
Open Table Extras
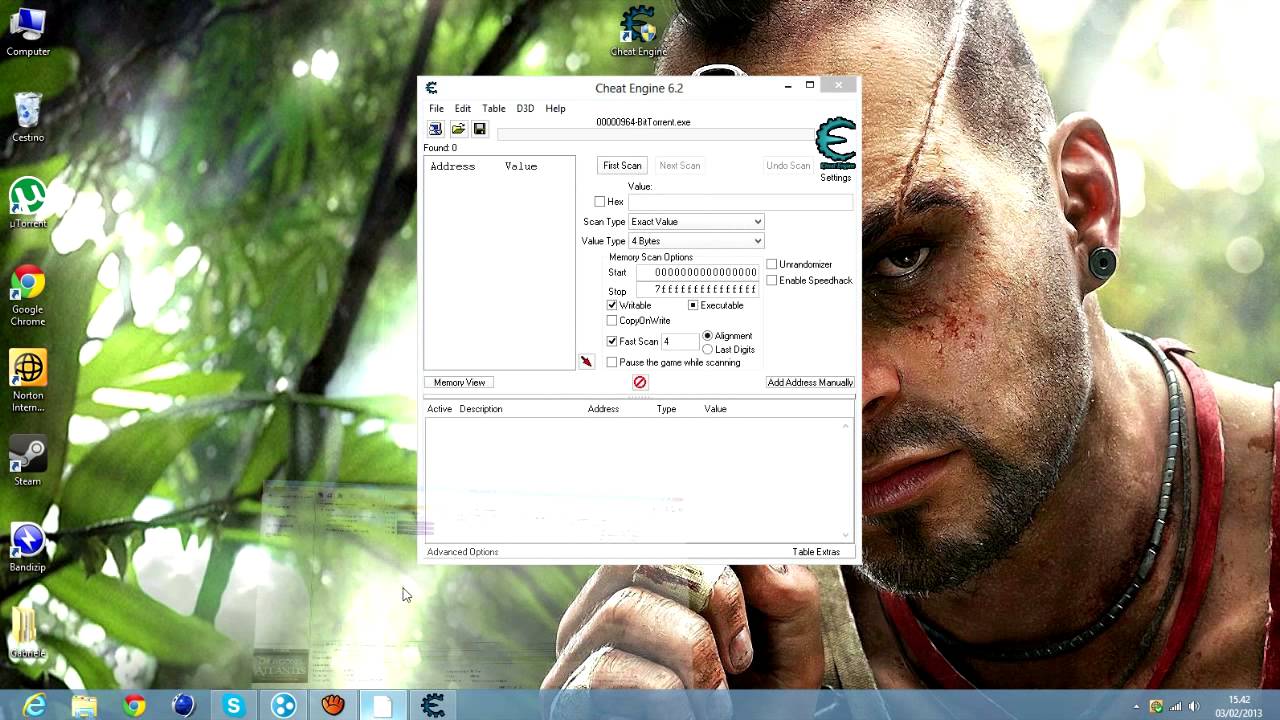[816, 552]
